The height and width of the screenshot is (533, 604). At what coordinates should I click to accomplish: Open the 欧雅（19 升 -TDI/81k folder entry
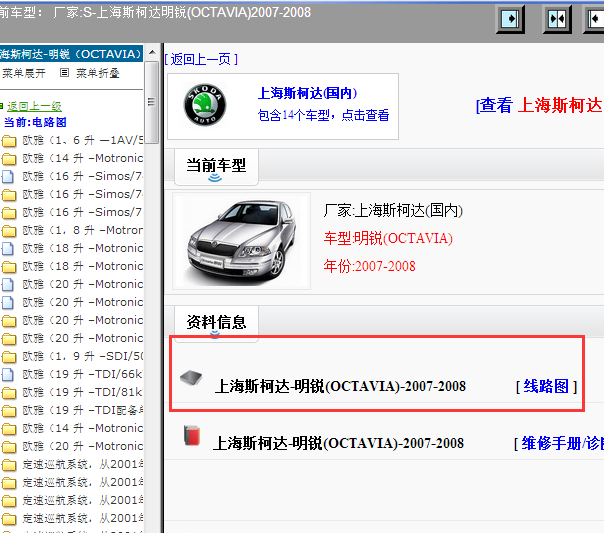pos(82,392)
